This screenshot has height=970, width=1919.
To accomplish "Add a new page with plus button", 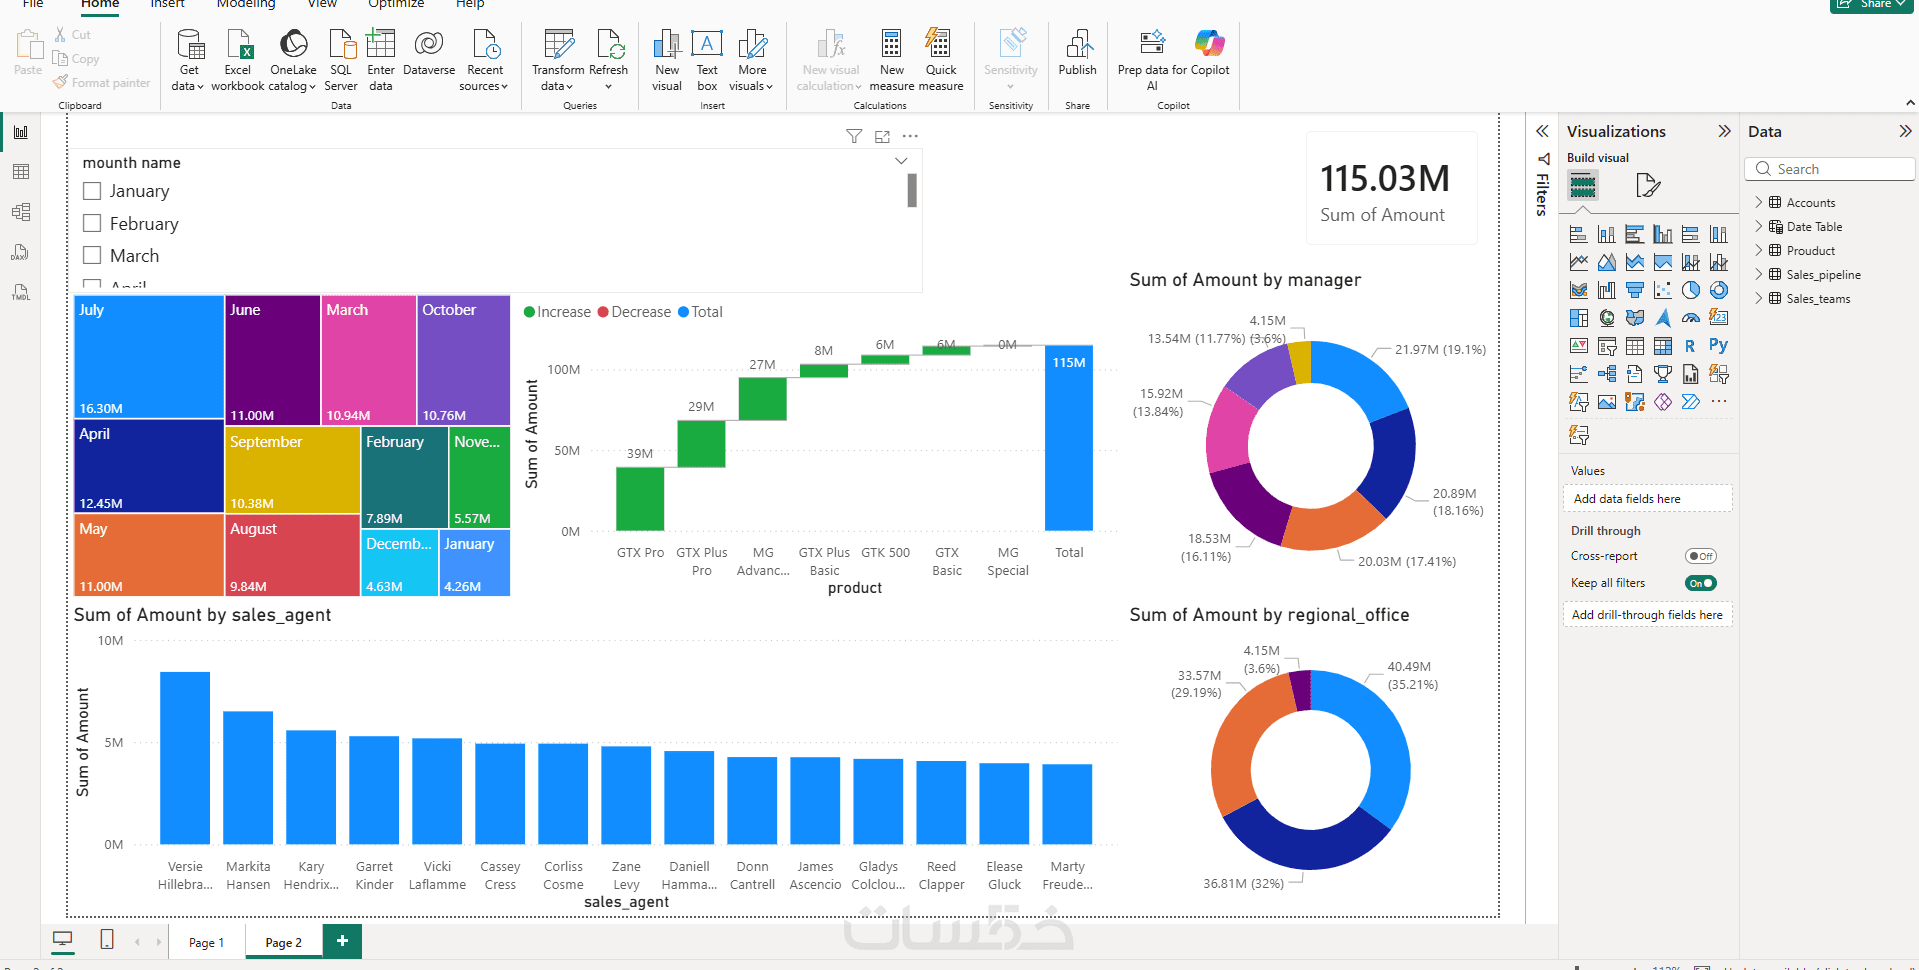I will click(x=342, y=940).
